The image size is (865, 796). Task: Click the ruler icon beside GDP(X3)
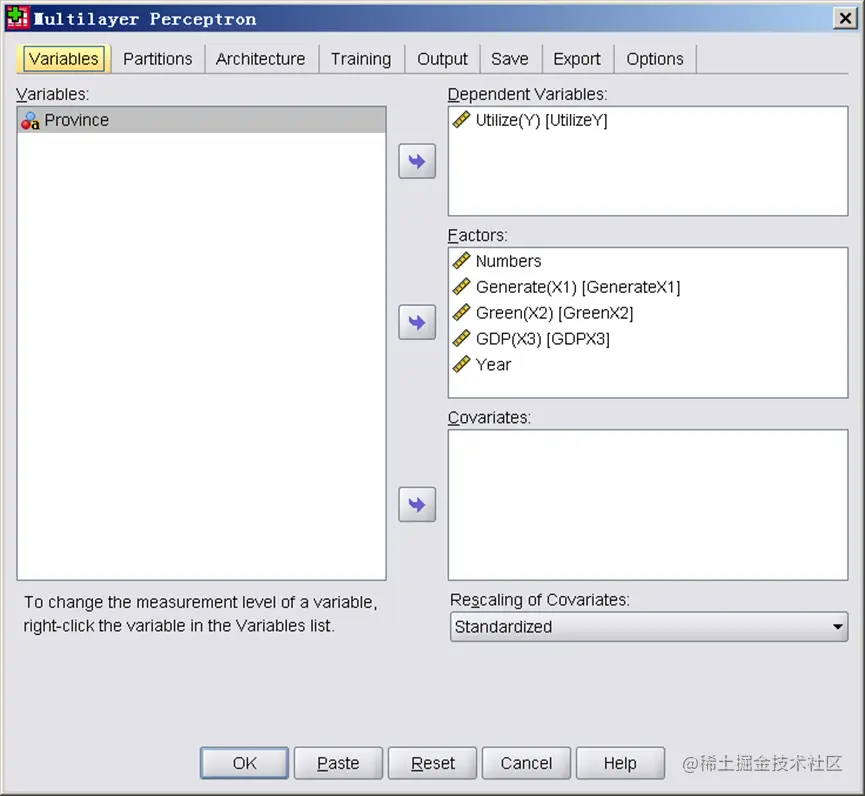coord(461,338)
